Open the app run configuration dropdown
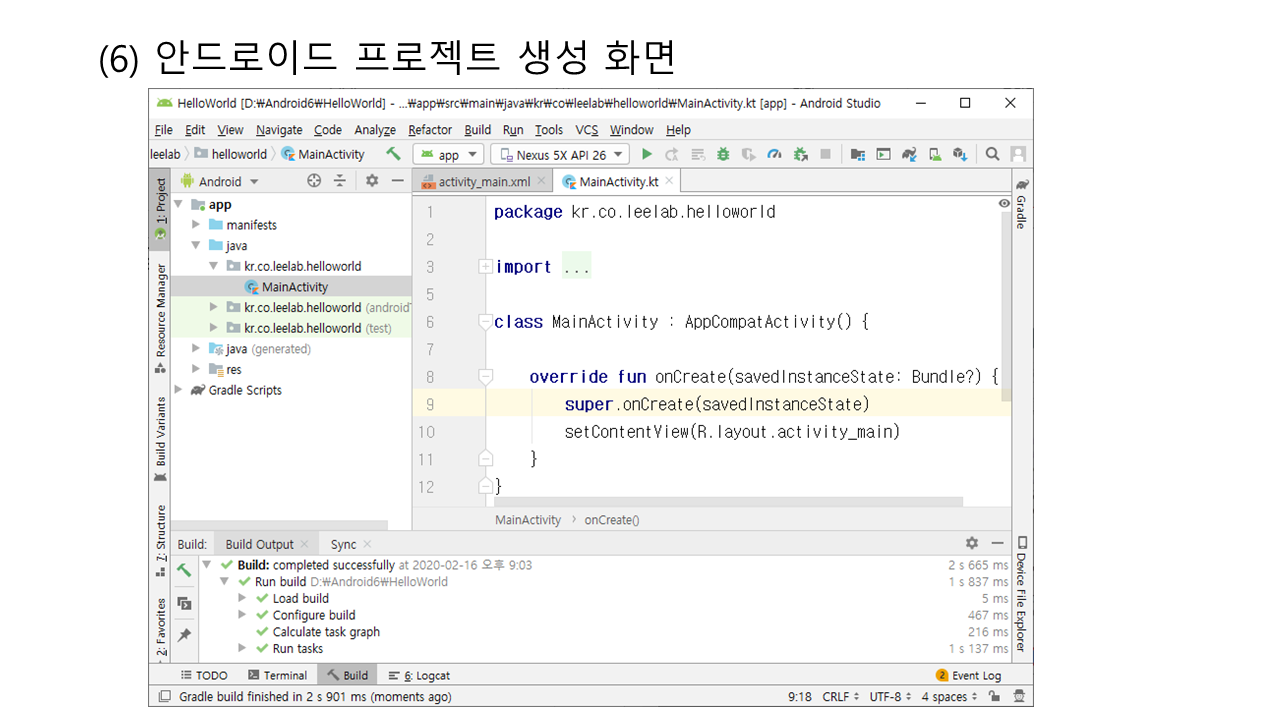Viewport: 1280px width, 720px height. point(449,154)
